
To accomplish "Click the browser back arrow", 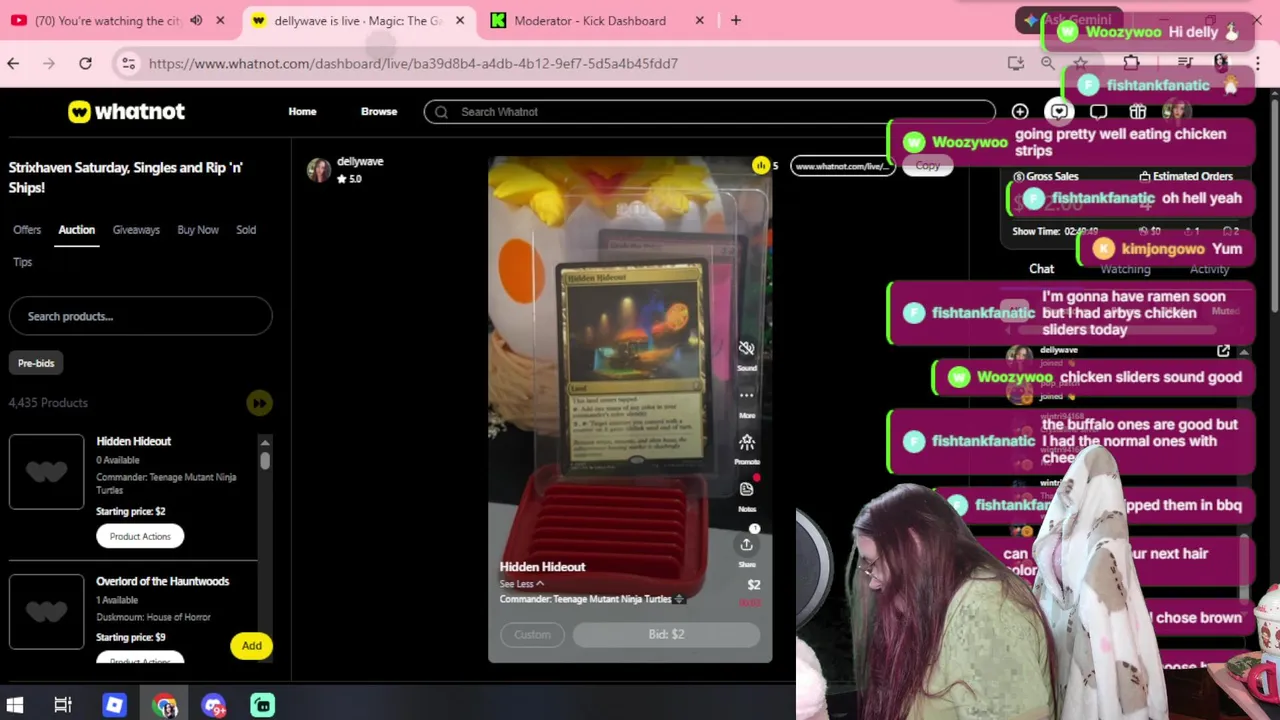I will 13,63.
